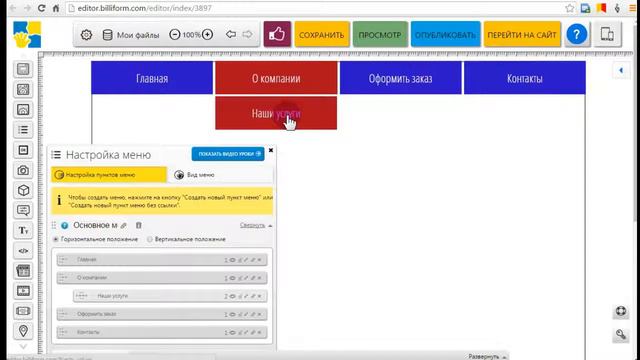Select the image gallery tool in sidebar
This screenshot has height=360, width=640.
[x=23, y=89]
